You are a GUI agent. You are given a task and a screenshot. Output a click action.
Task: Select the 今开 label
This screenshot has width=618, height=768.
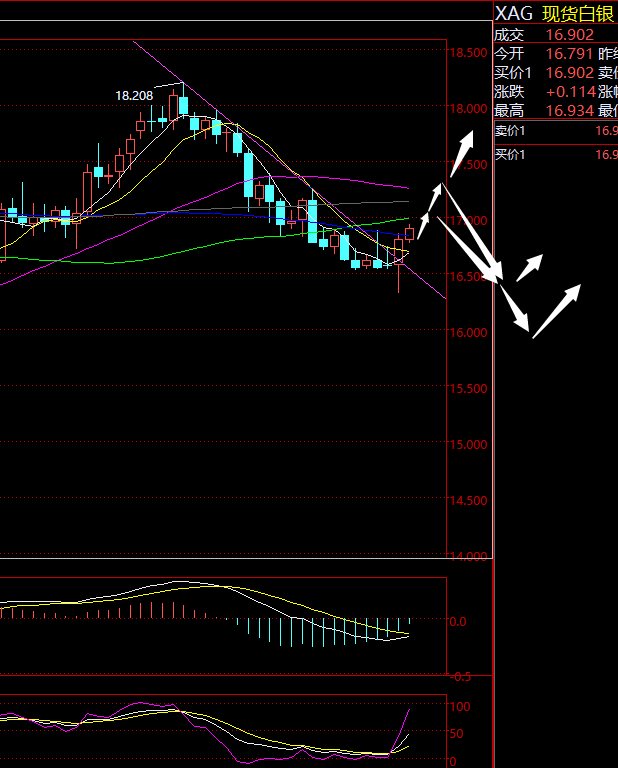click(x=509, y=53)
